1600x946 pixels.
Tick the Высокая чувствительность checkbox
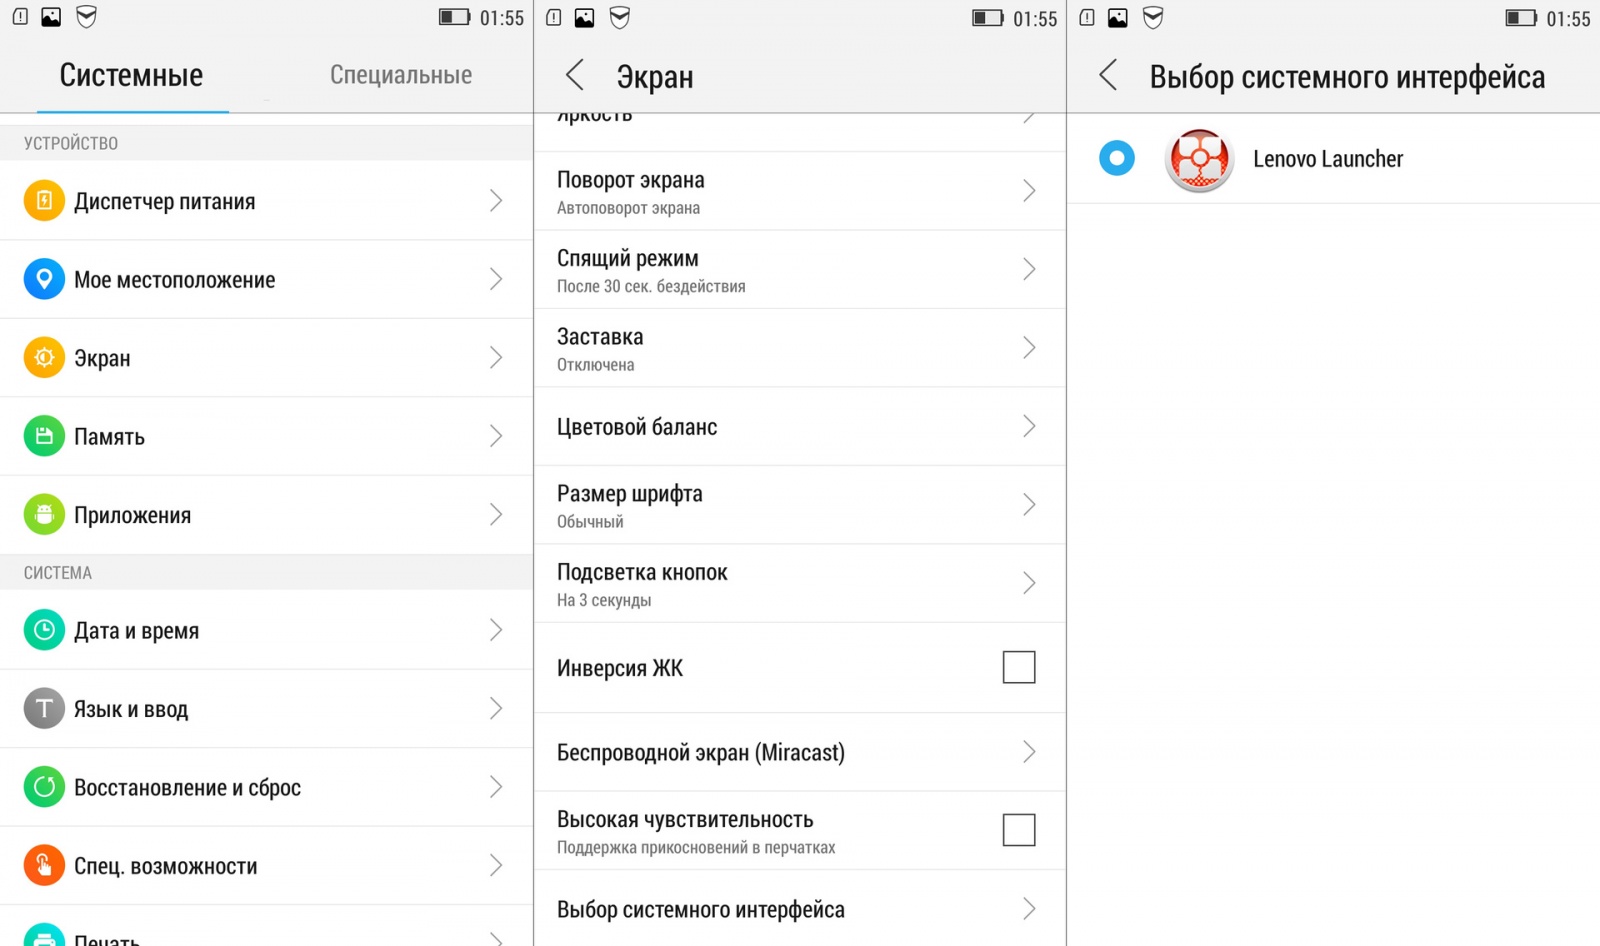[x=1018, y=830]
